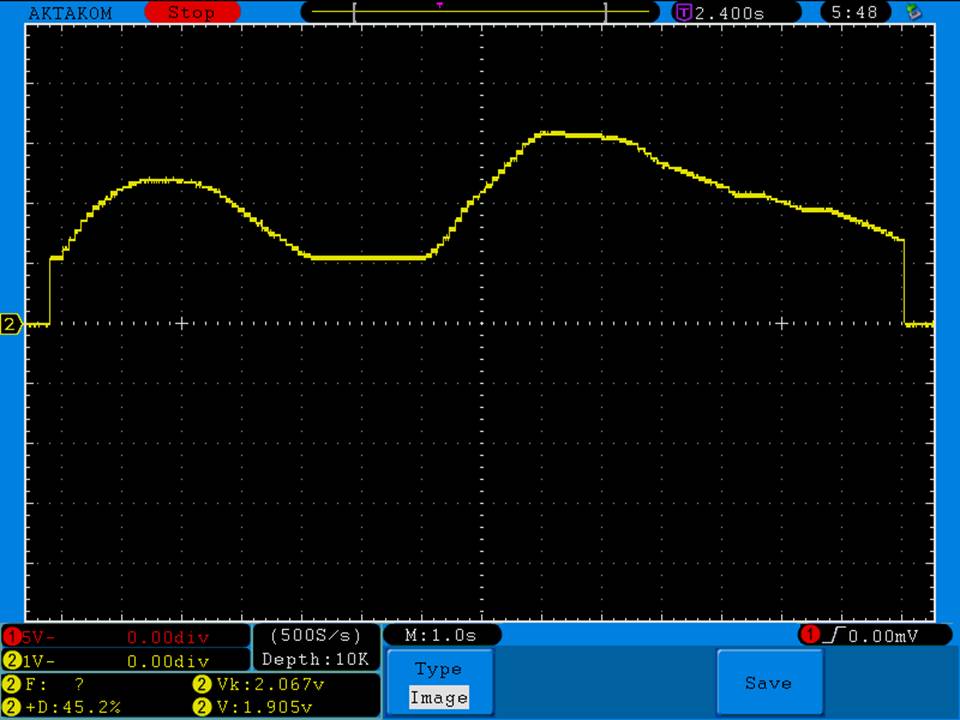Click the channel 2 1V- scale readout
The height and width of the screenshot is (720, 960).
tap(38, 661)
